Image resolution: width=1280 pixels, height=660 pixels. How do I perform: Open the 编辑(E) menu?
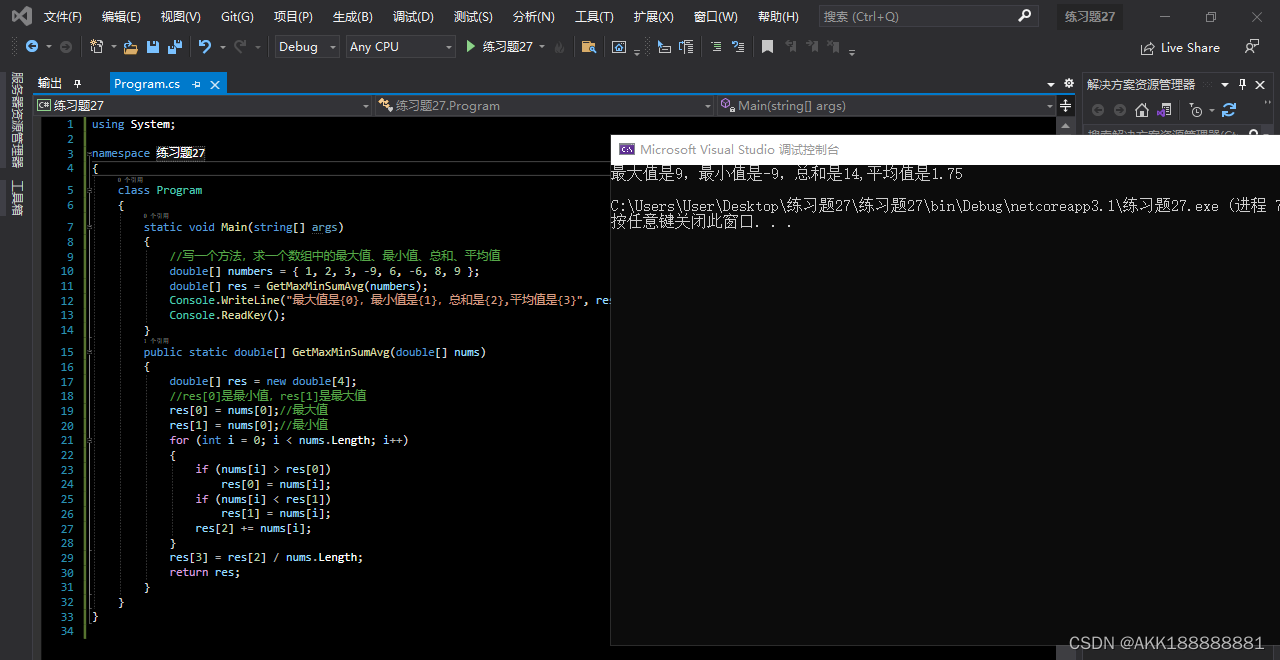point(121,17)
